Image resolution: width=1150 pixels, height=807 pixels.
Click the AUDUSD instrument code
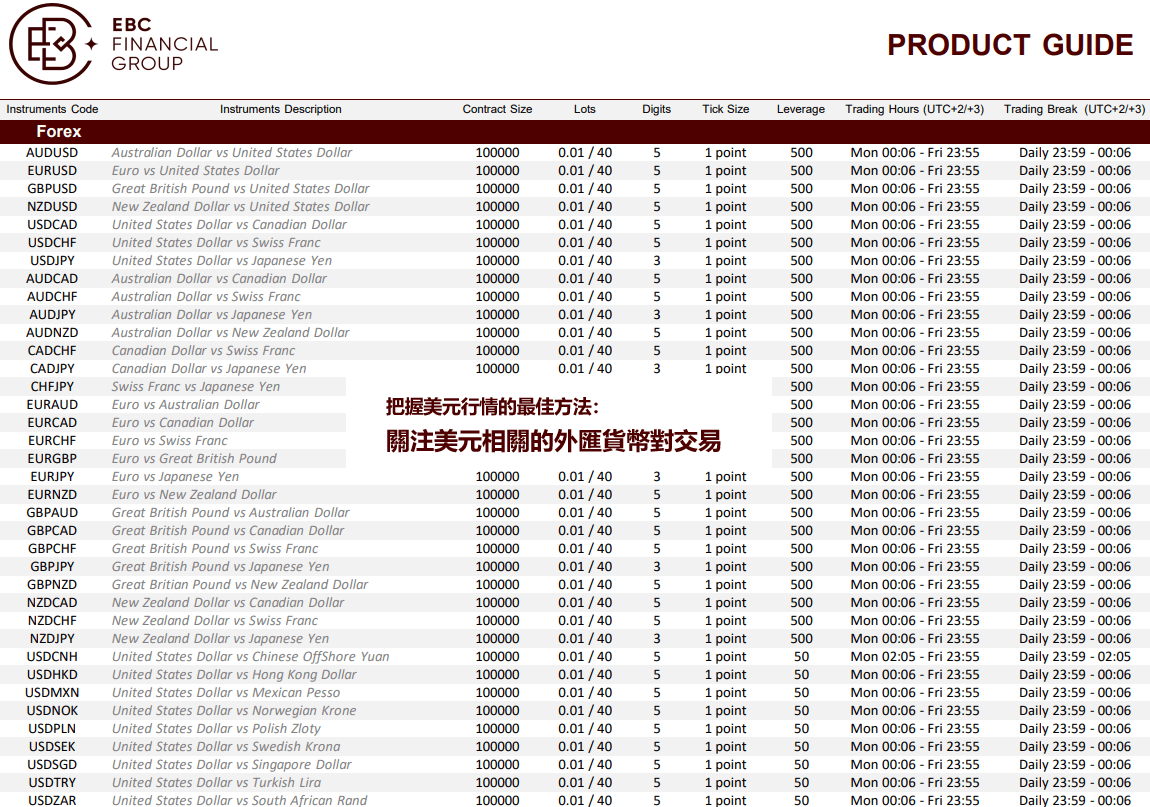point(52,153)
